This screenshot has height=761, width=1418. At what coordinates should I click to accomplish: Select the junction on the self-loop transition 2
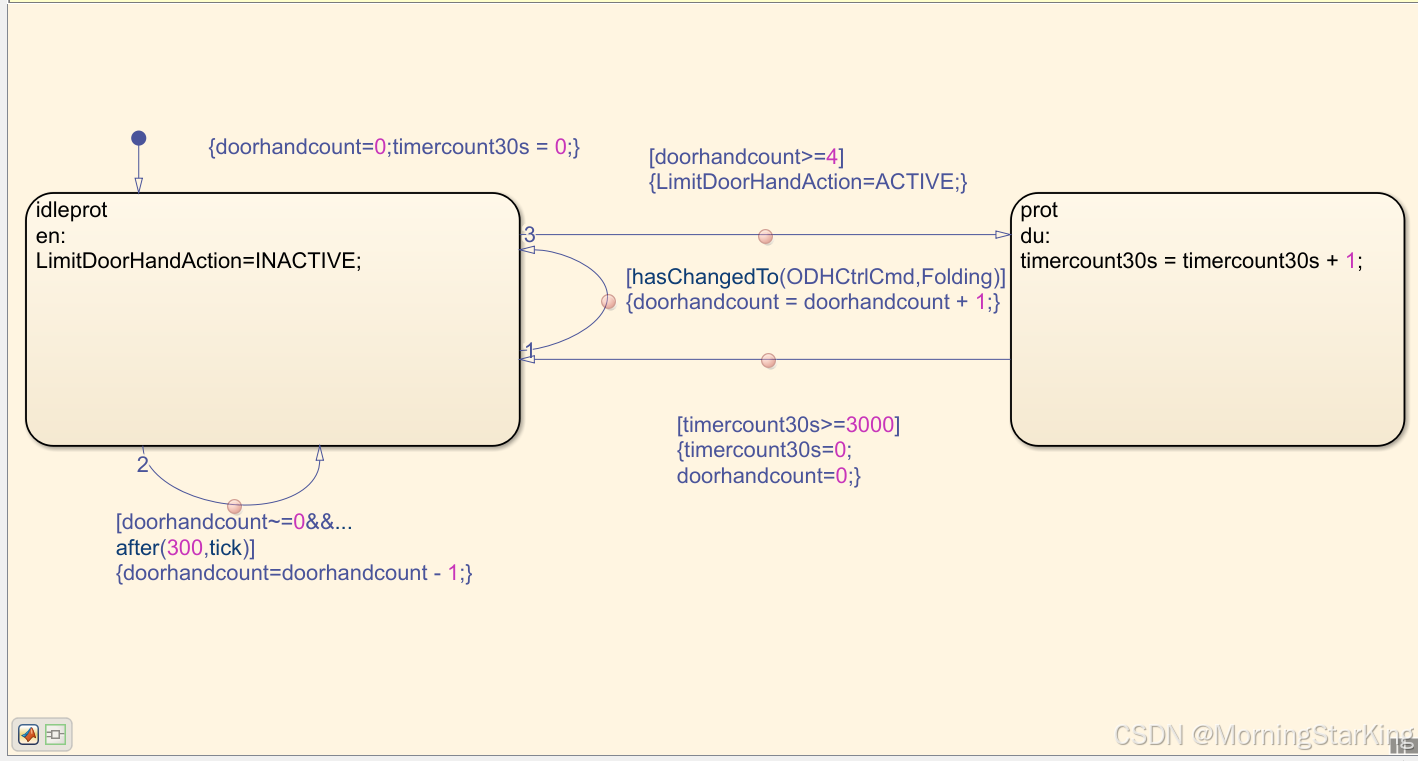(235, 506)
